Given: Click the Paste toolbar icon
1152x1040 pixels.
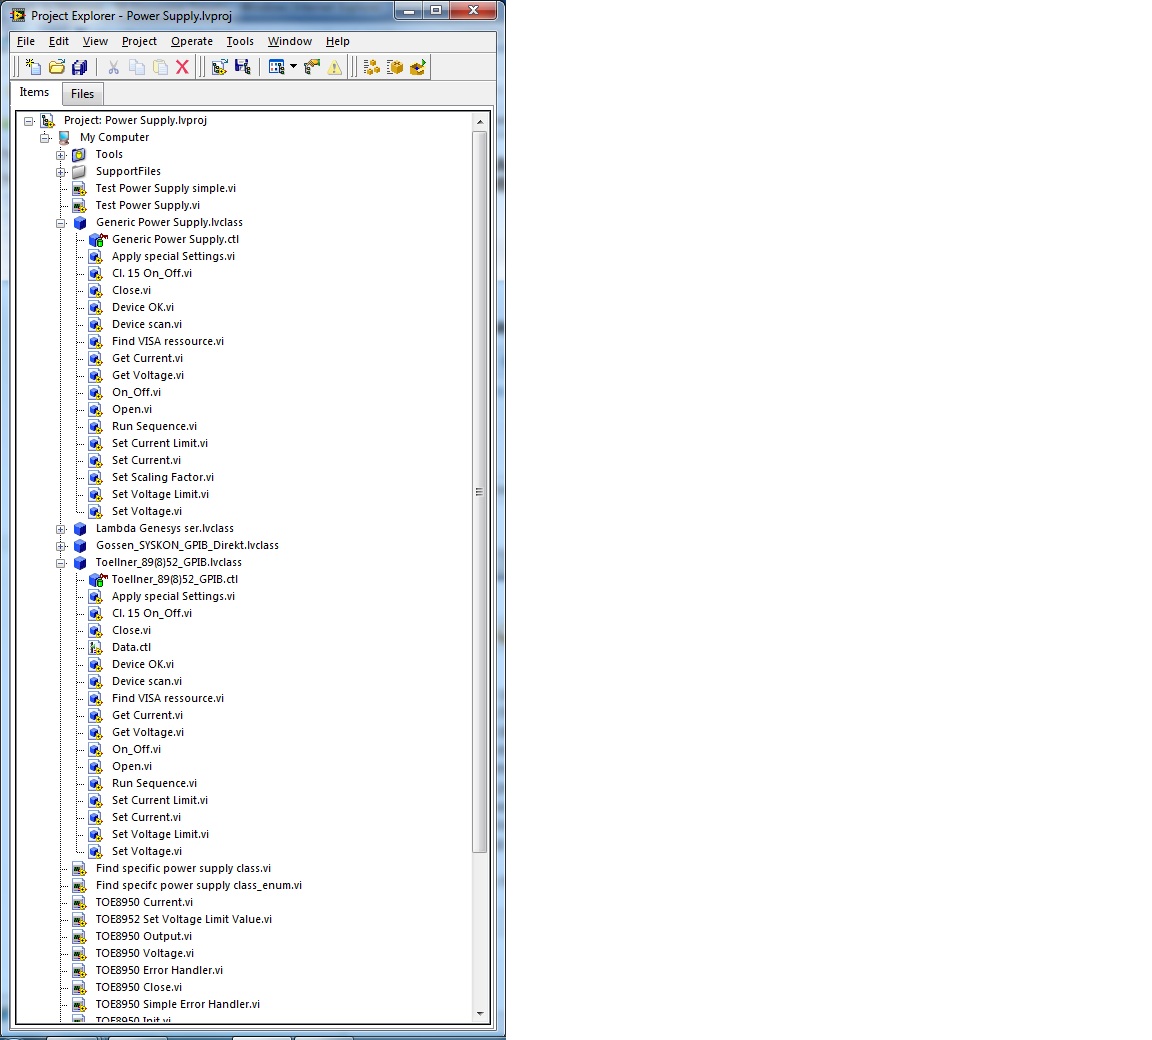Looking at the screenshot, I should [x=159, y=68].
